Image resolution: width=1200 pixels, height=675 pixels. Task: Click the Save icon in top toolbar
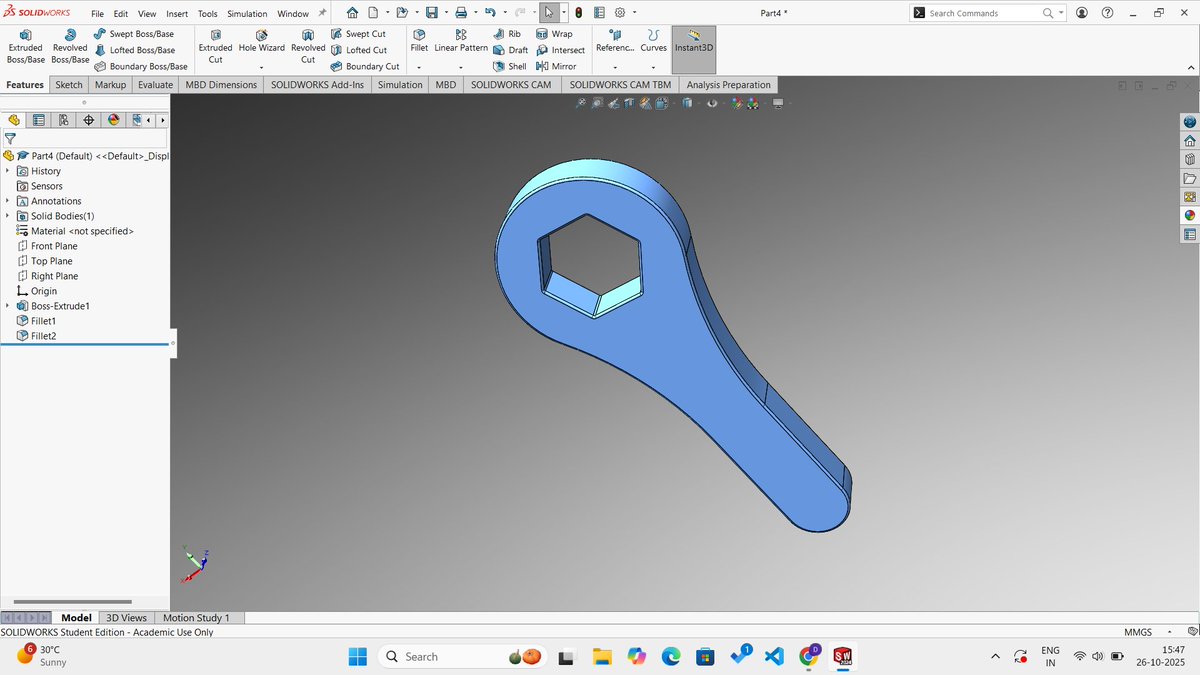(x=431, y=13)
